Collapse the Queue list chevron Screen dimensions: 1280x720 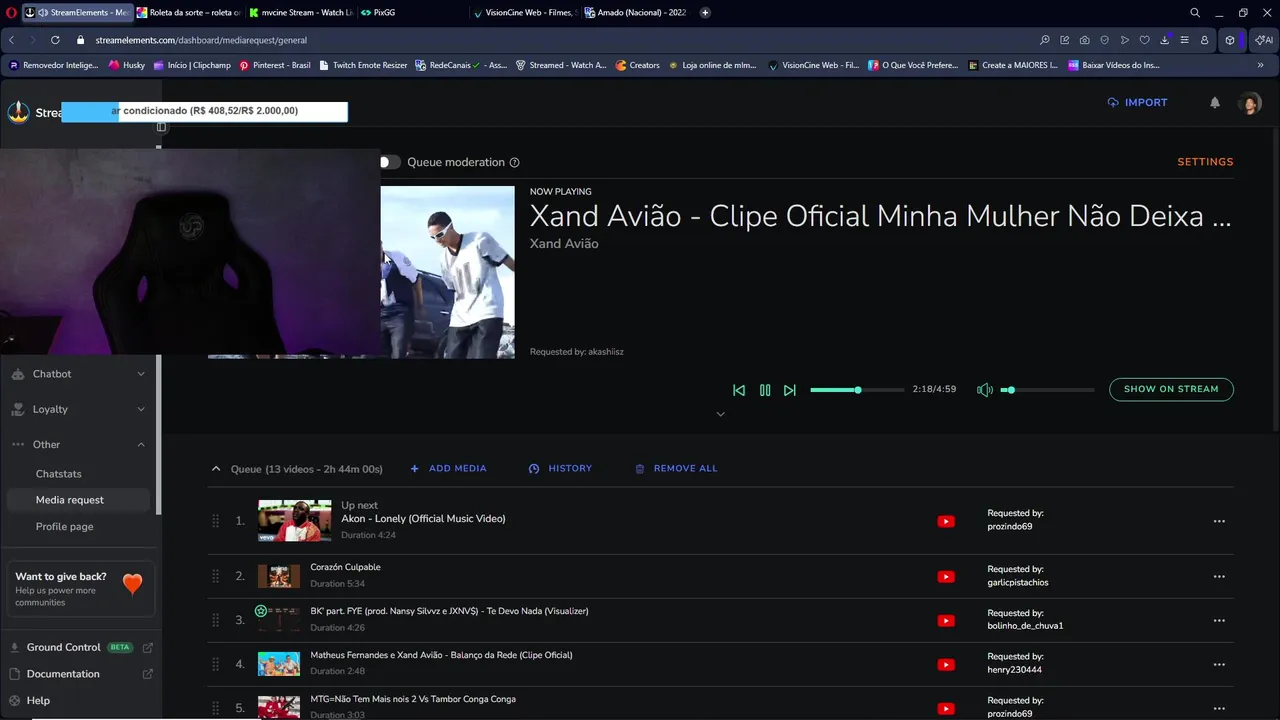pyautogui.click(x=215, y=468)
